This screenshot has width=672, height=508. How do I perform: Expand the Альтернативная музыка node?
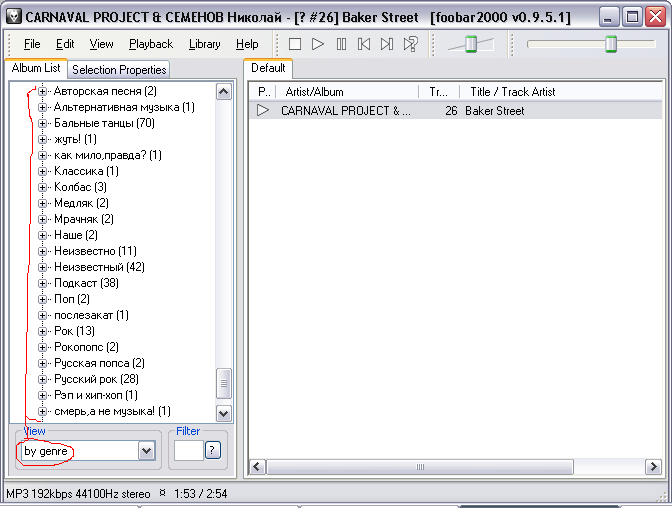tap(42, 107)
